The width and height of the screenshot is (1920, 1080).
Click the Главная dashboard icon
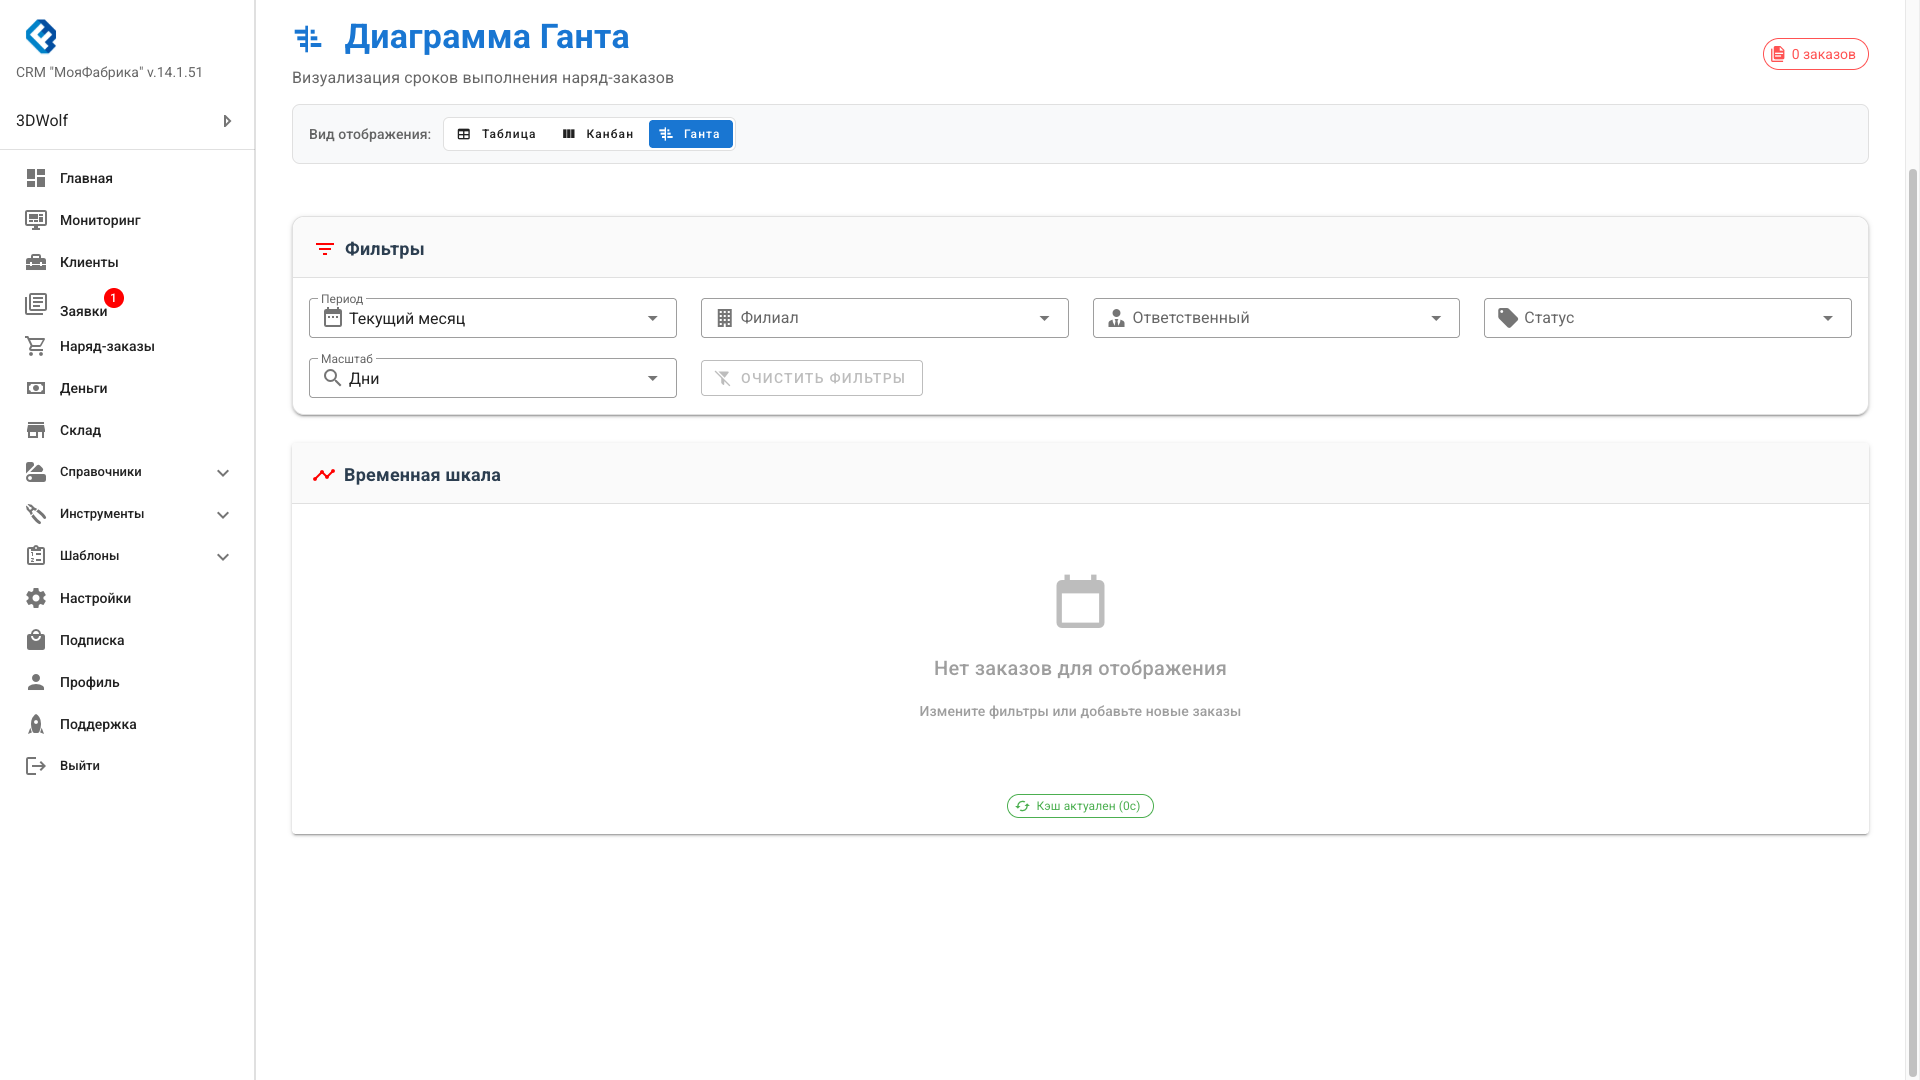click(x=36, y=178)
